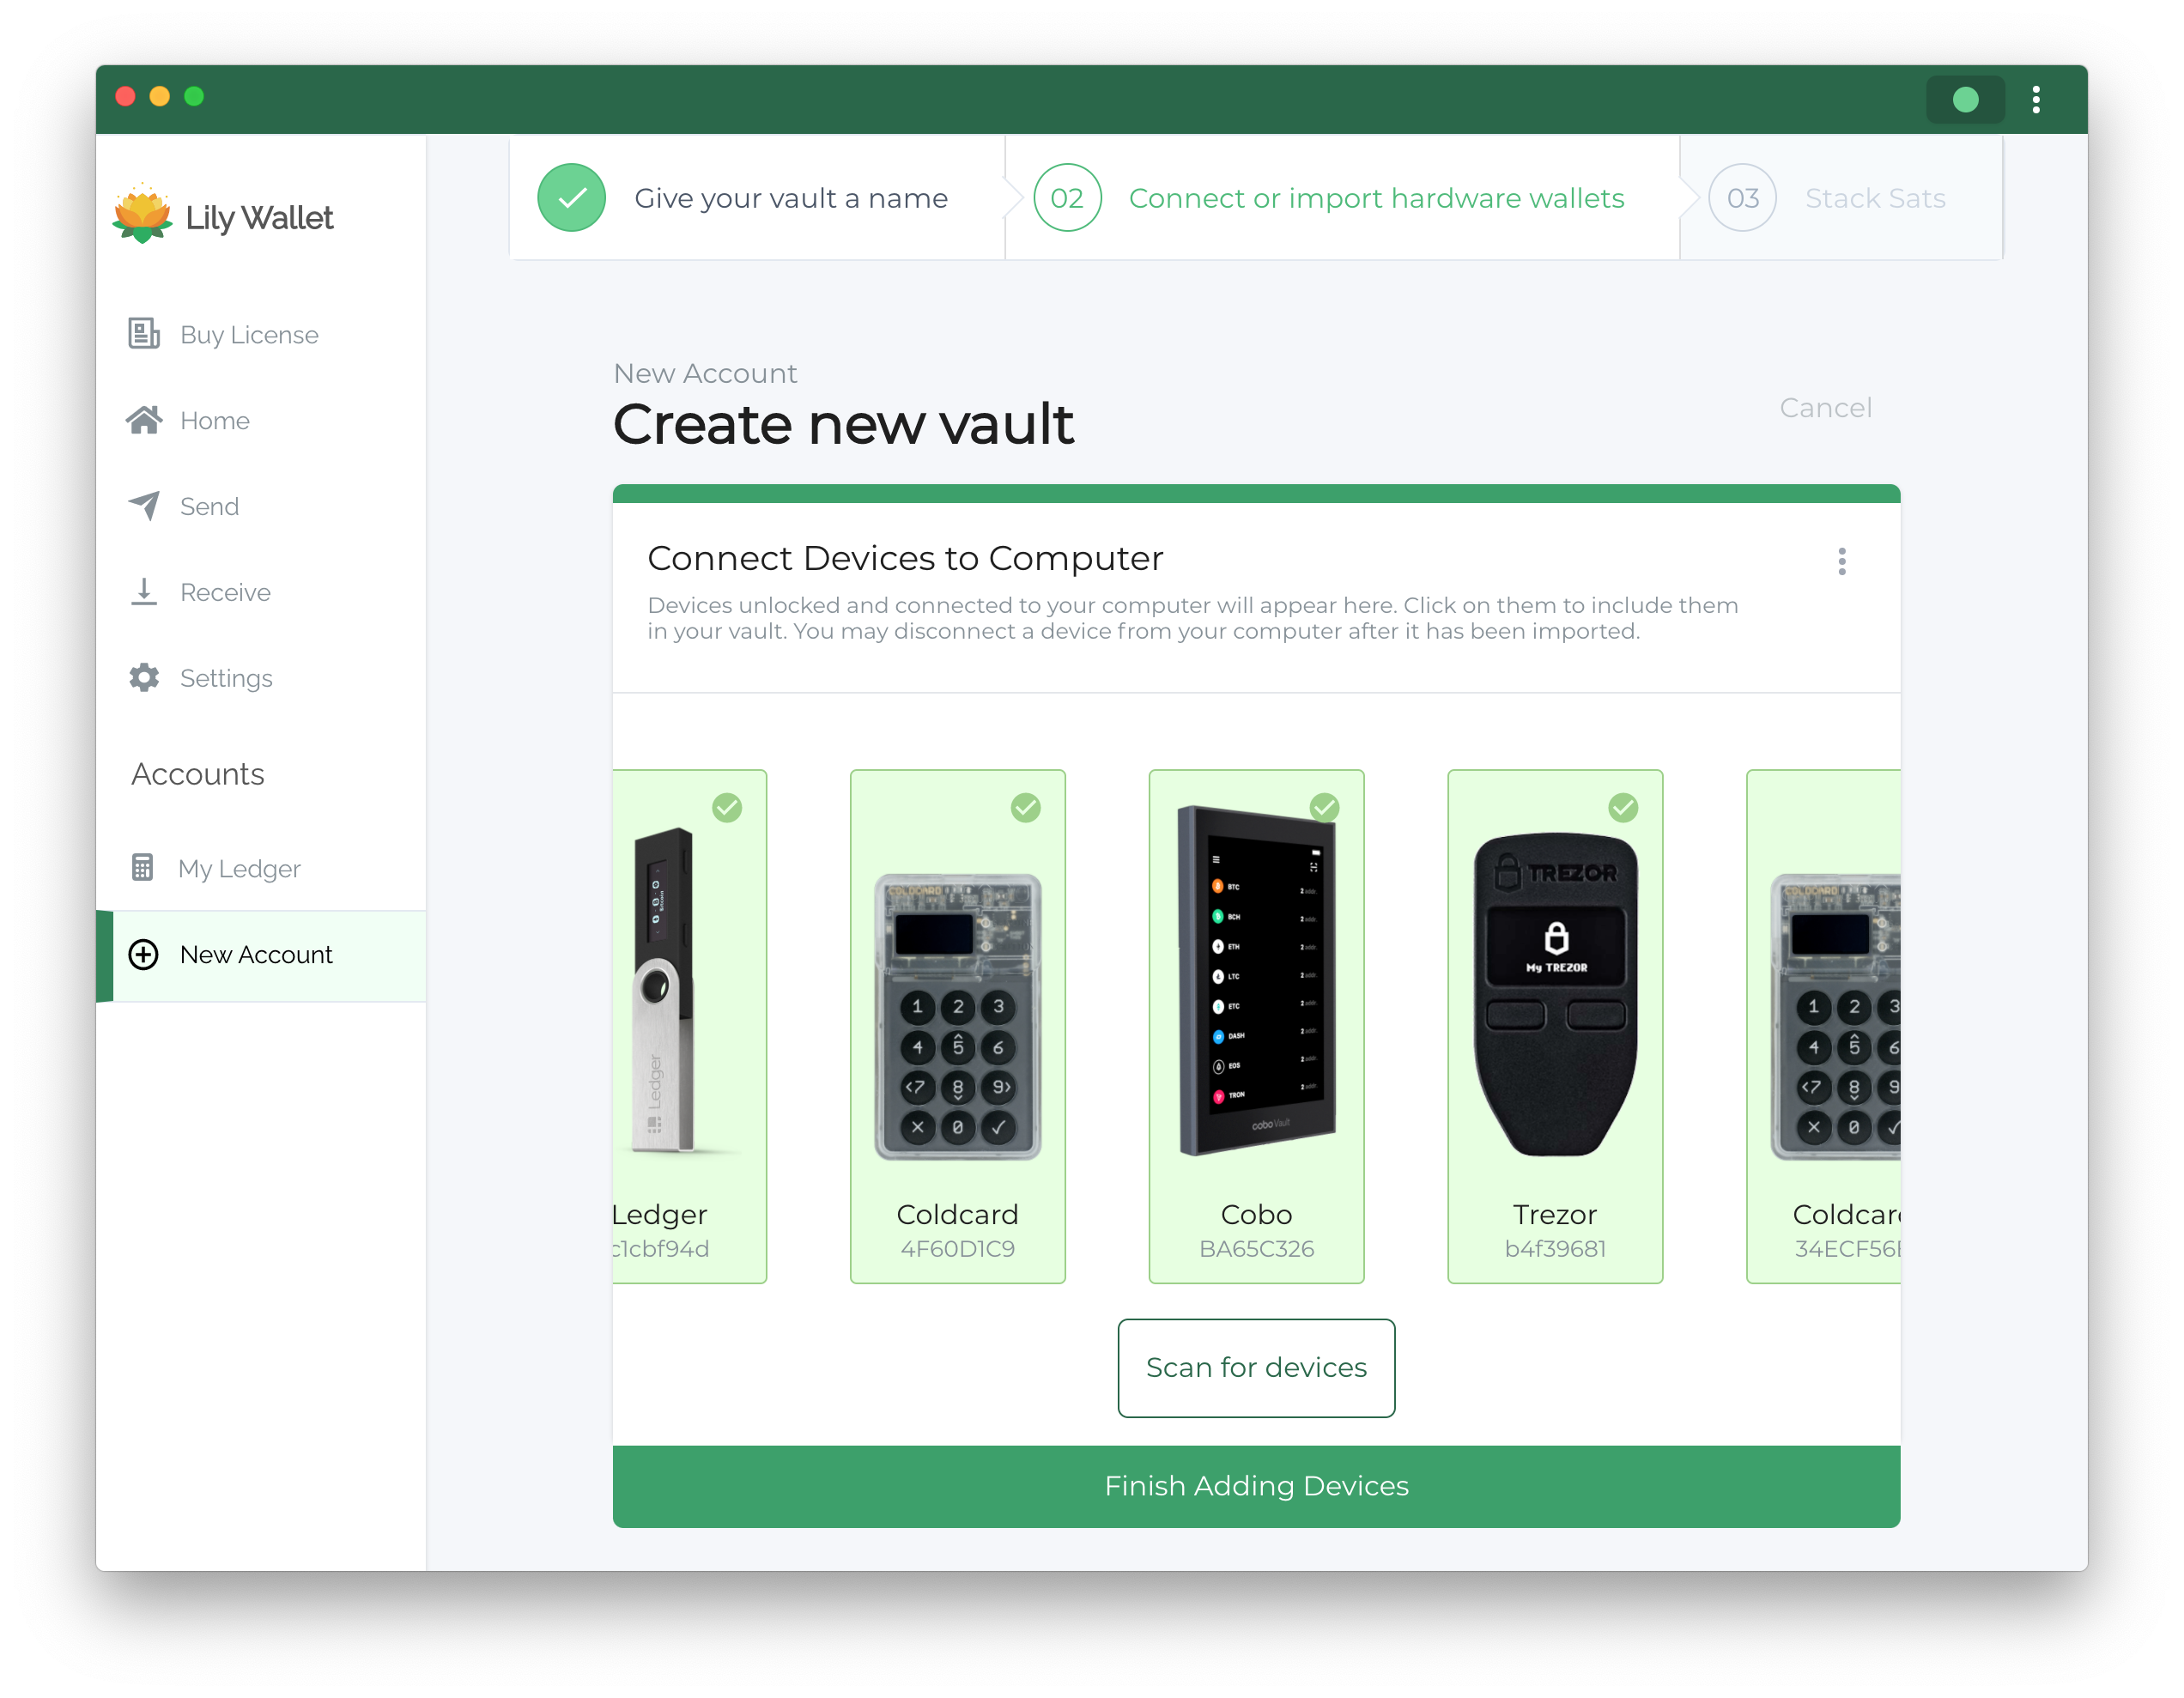Click Cancel to discard new vault
The image size is (2184, 1698).
pyautogui.click(x=1826, y=408)
